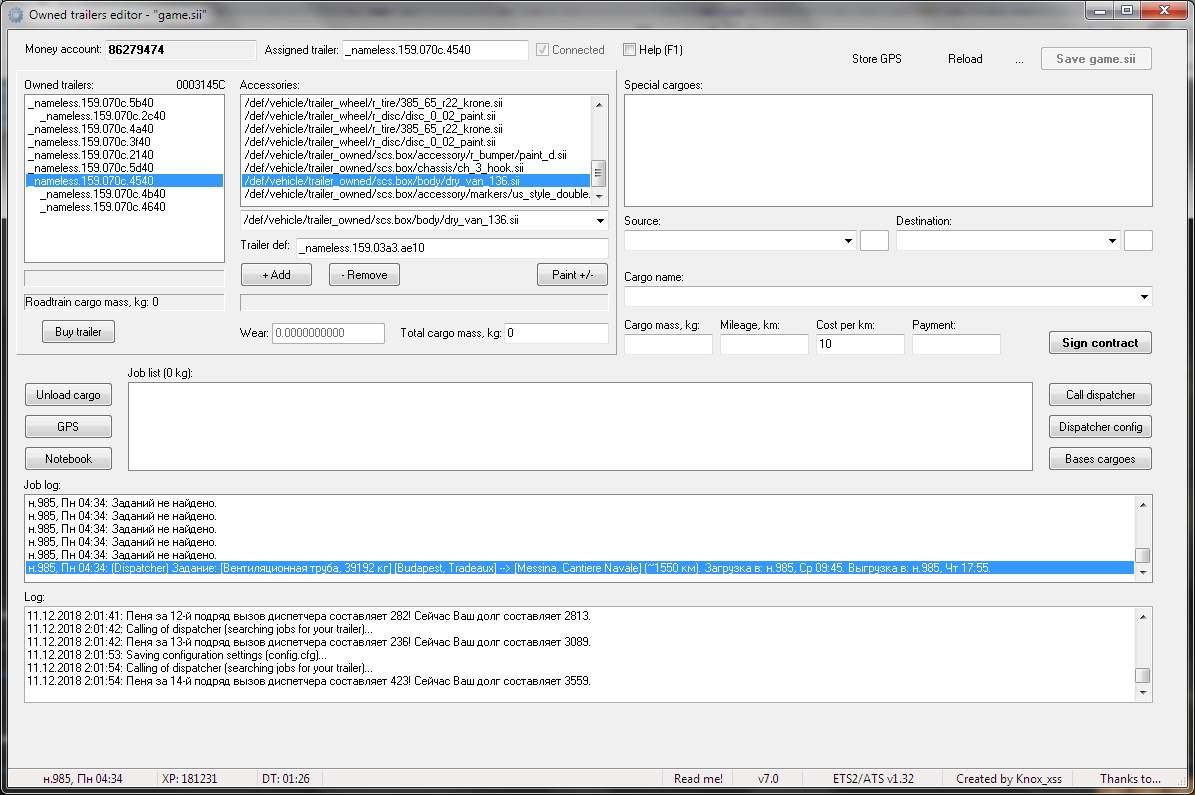The image size is (1195, 795).
Task: Toggle the Connected checkbox
Action: (543, 49)
